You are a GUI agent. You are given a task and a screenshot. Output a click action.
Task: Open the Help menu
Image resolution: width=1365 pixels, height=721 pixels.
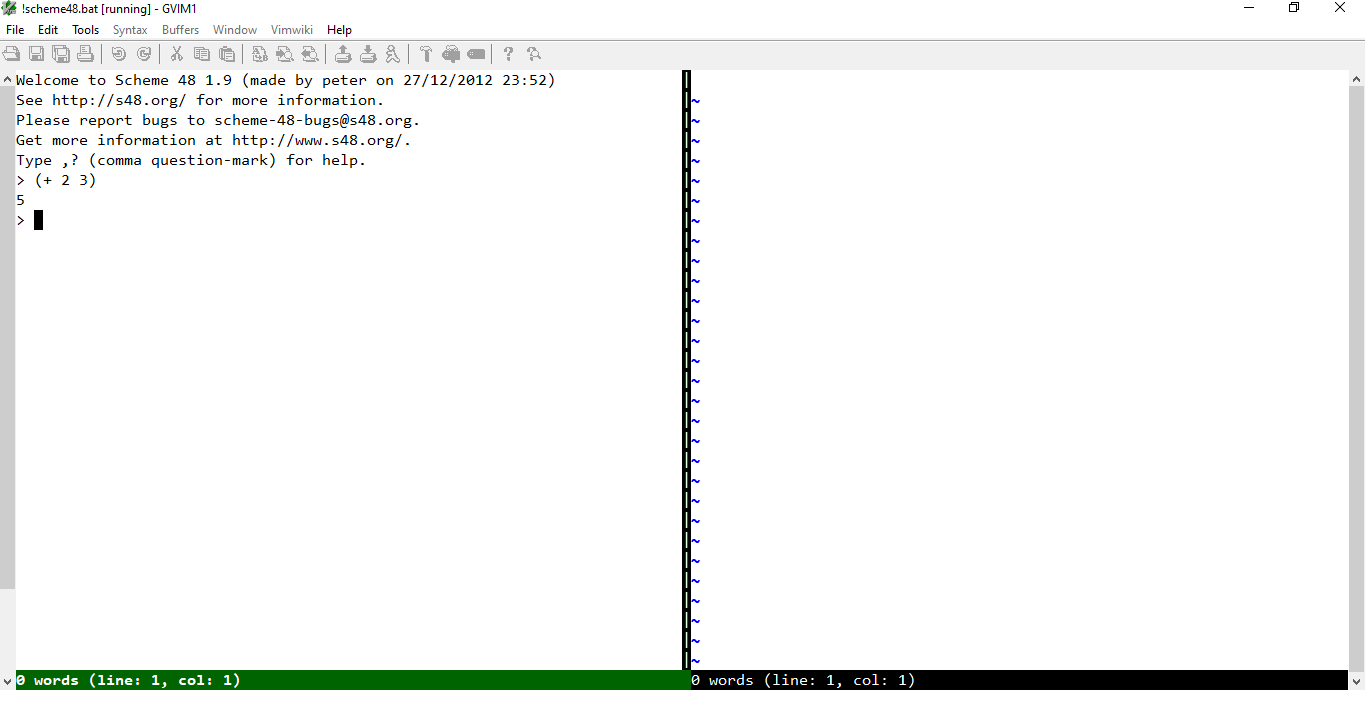pos(340,30)
